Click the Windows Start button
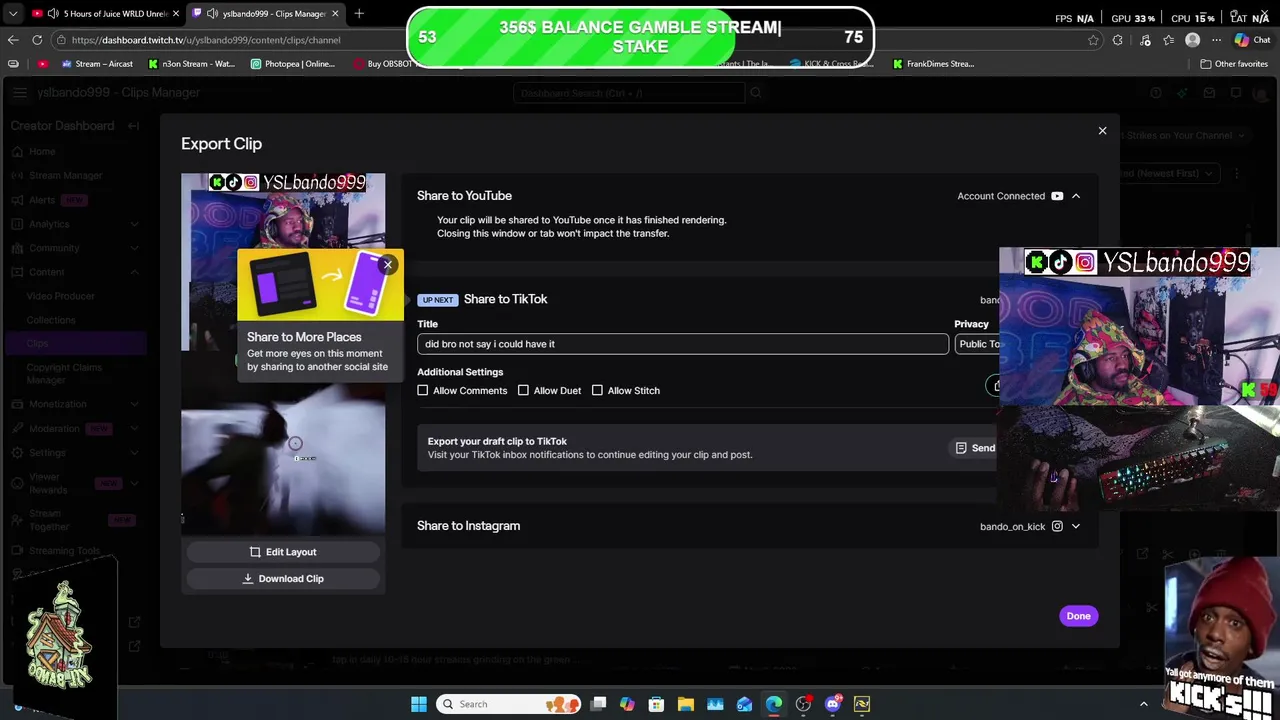1280x720 pixels. click(419, 704)
